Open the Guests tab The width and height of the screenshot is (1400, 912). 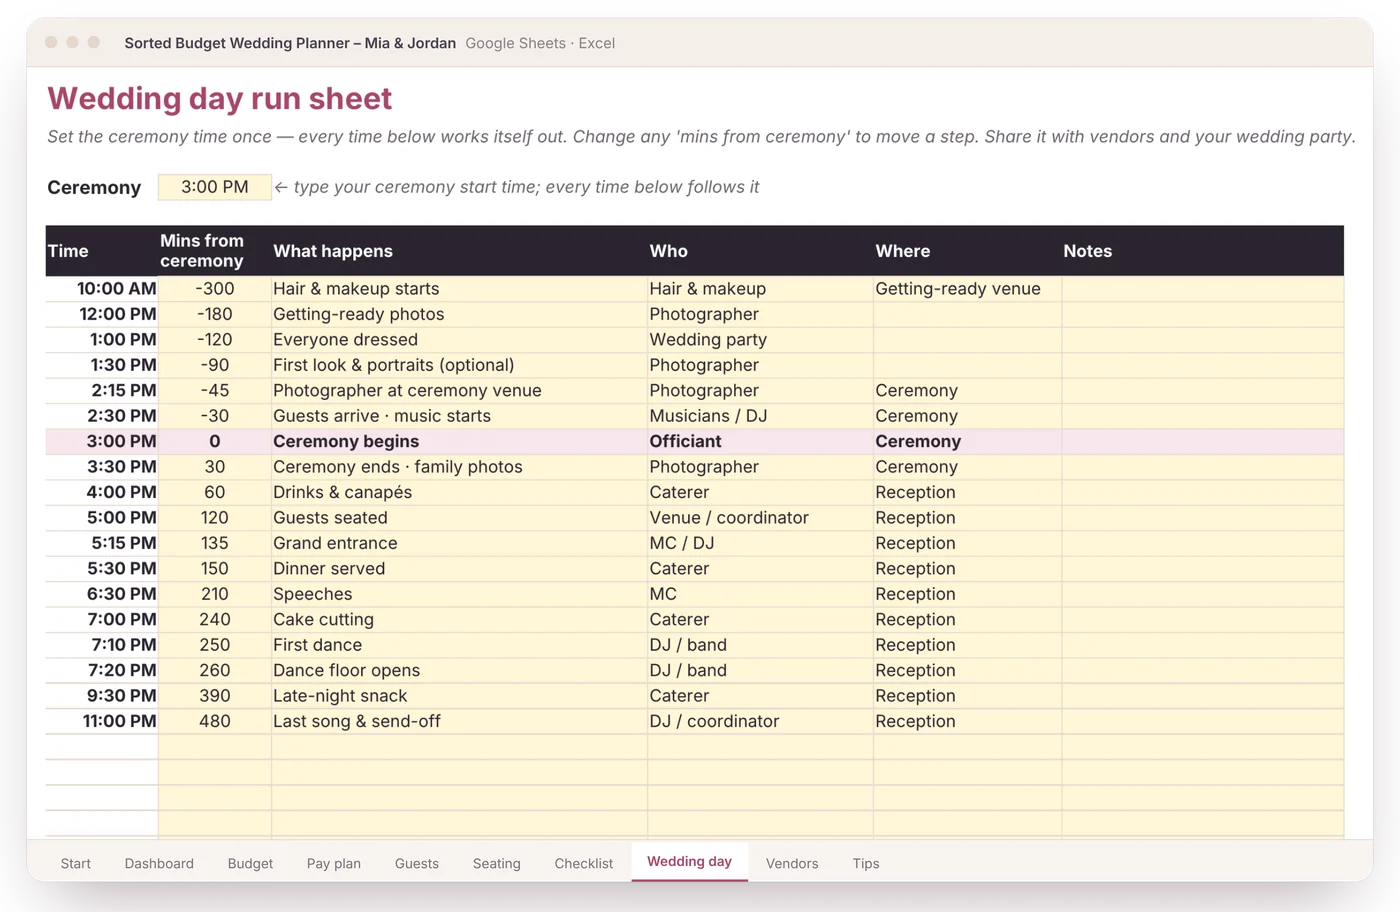(x=417, y=863)
